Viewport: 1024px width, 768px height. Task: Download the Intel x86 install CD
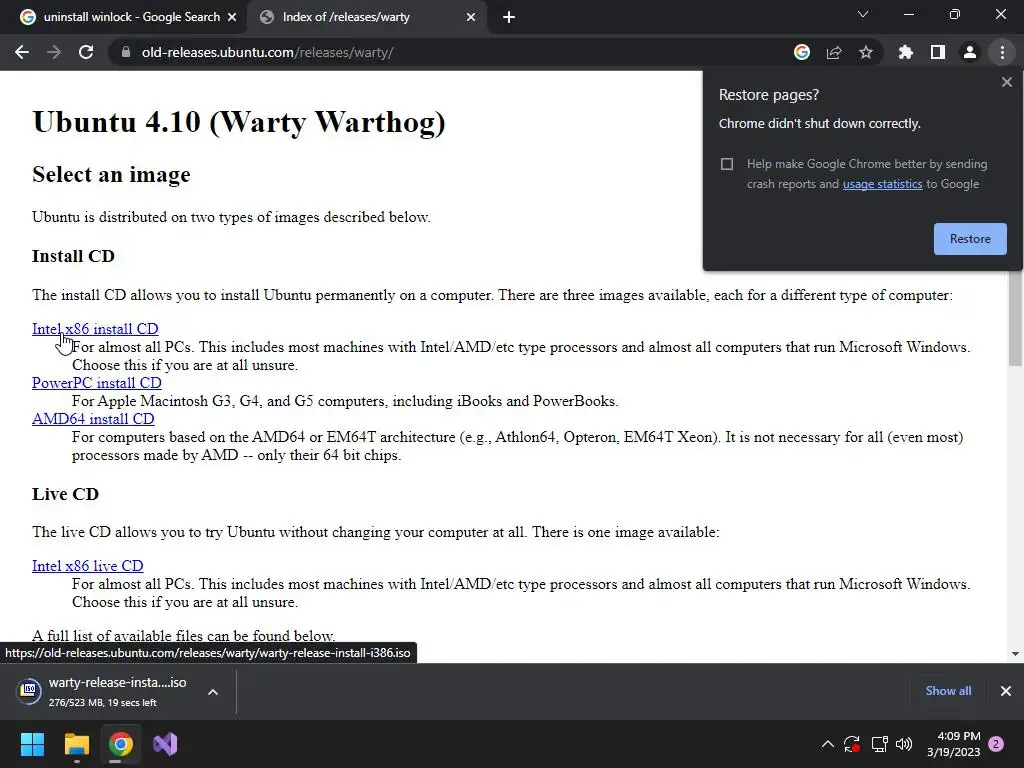(x=95, y=329)
